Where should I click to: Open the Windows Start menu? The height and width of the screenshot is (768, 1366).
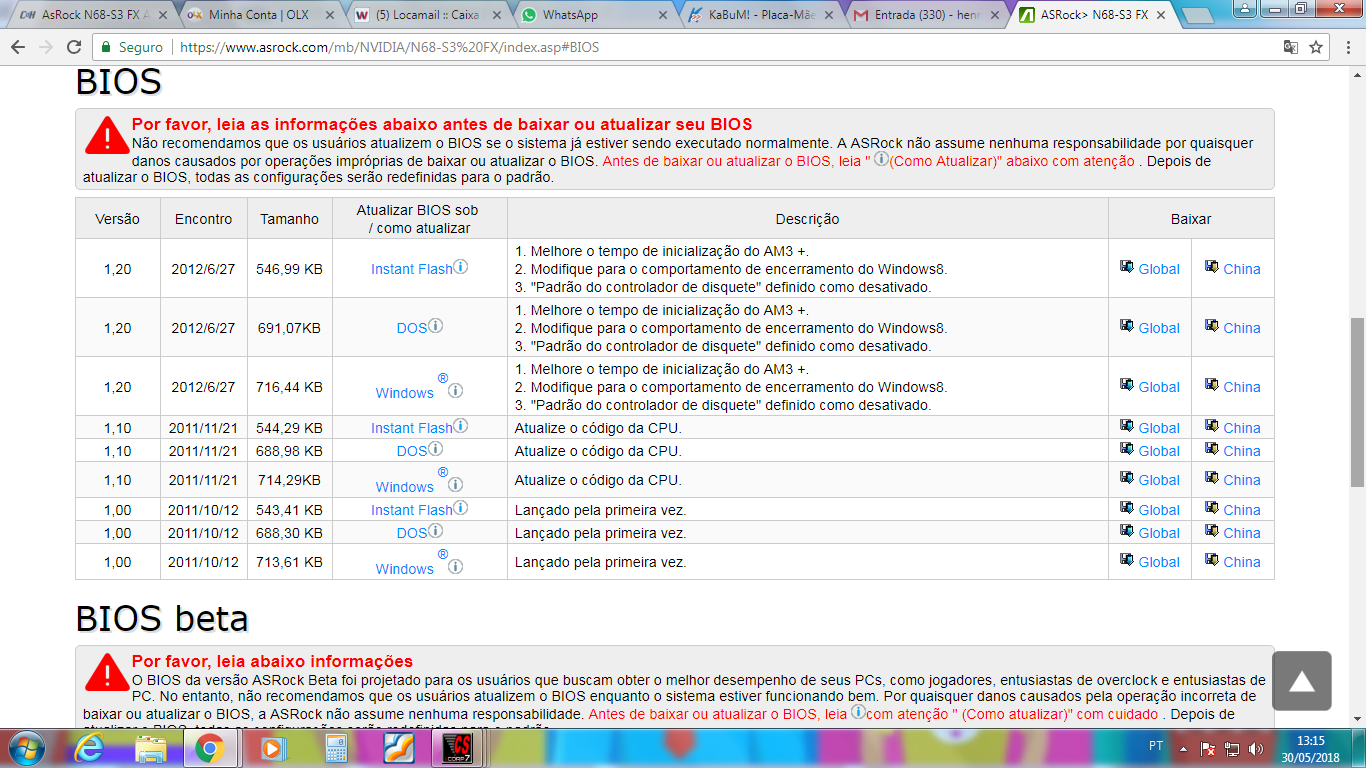point(26,748)
